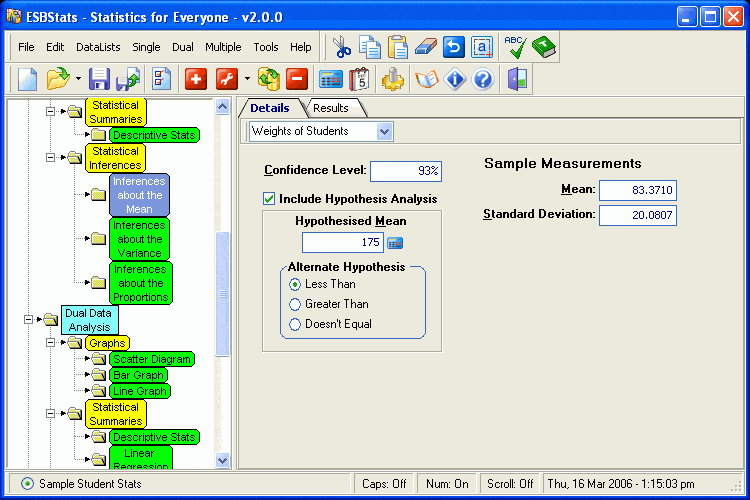Click calculator icon beside Hypothesised Mean field
Screen dimensions: 750x500
[395, 243]
